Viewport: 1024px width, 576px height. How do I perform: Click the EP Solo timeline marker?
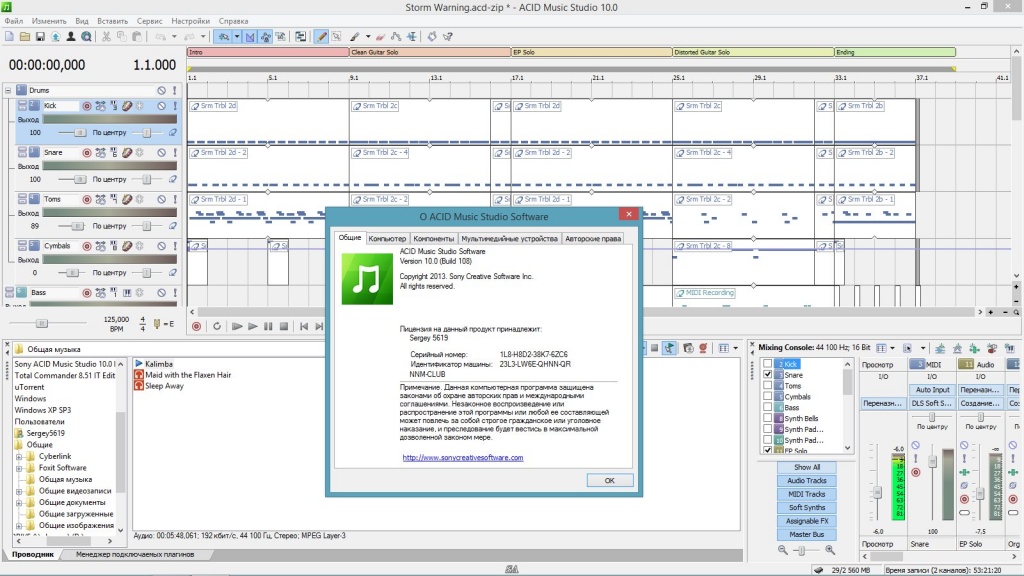pos(591,52)
